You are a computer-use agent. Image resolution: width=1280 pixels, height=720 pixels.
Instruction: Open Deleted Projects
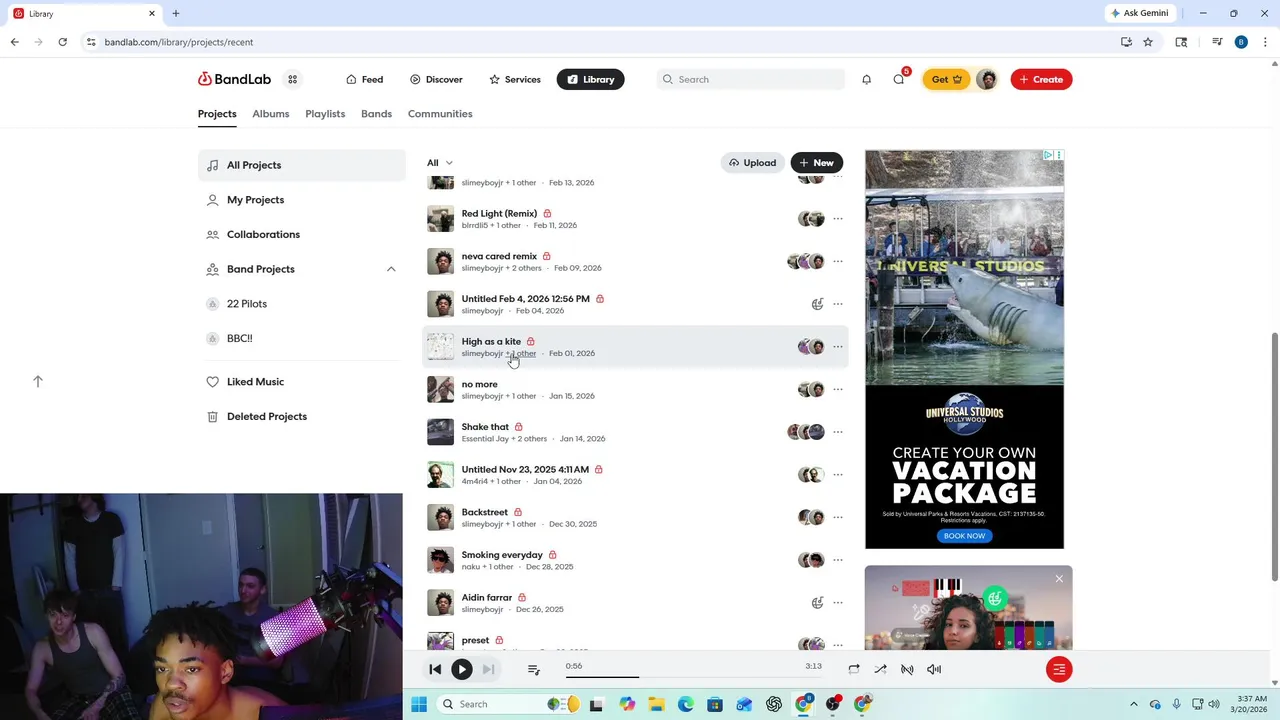click(301, 416)
